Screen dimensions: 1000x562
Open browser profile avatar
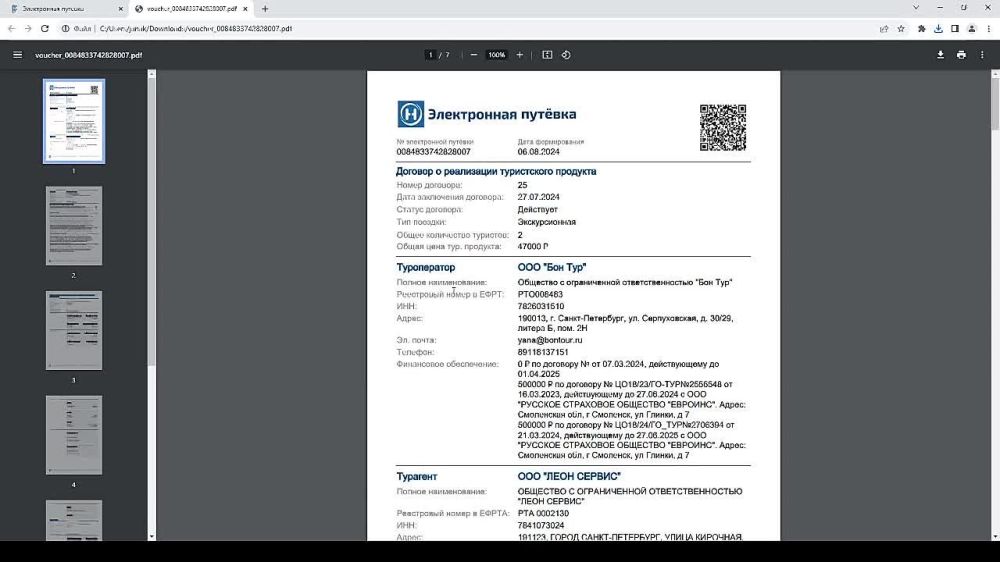(972, 29)
